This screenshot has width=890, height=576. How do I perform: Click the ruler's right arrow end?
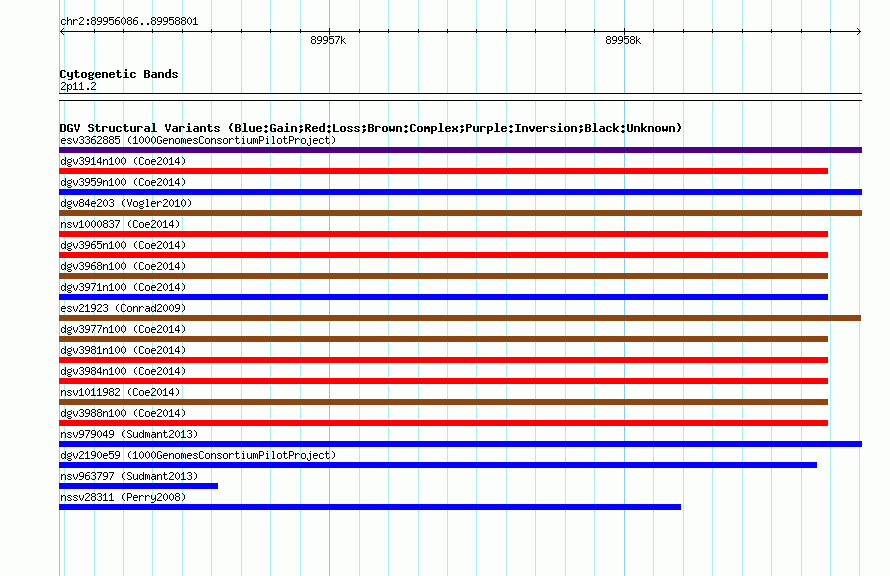[x=859, y=32]
